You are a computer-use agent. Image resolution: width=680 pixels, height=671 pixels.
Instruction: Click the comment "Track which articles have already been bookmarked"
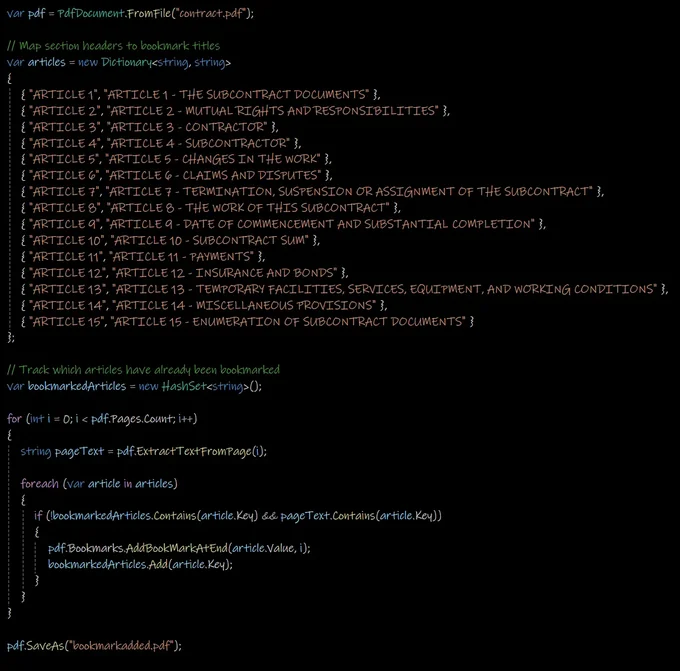(144, 370)
